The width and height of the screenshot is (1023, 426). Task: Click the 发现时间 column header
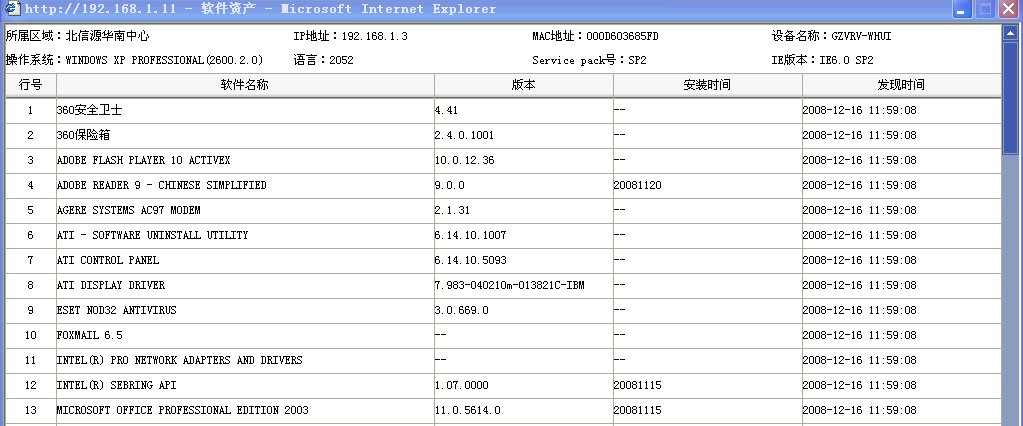click(x=901, y=85)
